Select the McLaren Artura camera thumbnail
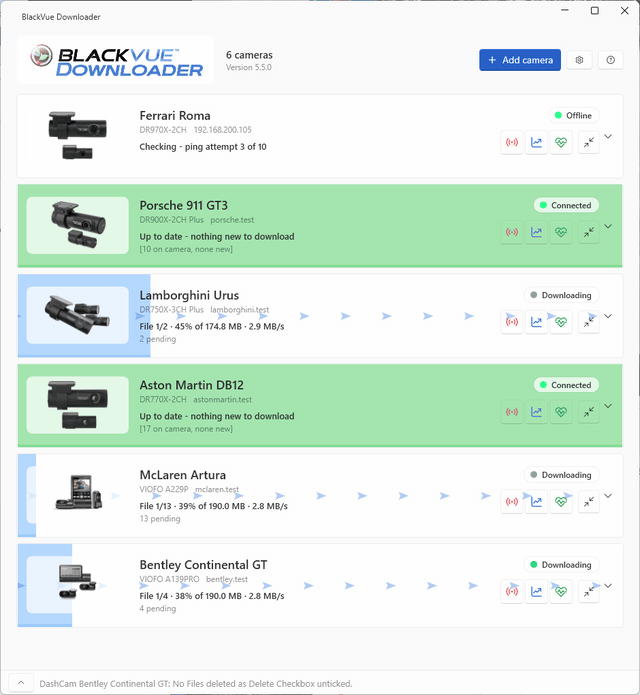The image size is (640, 695). [x=78, y=495]
